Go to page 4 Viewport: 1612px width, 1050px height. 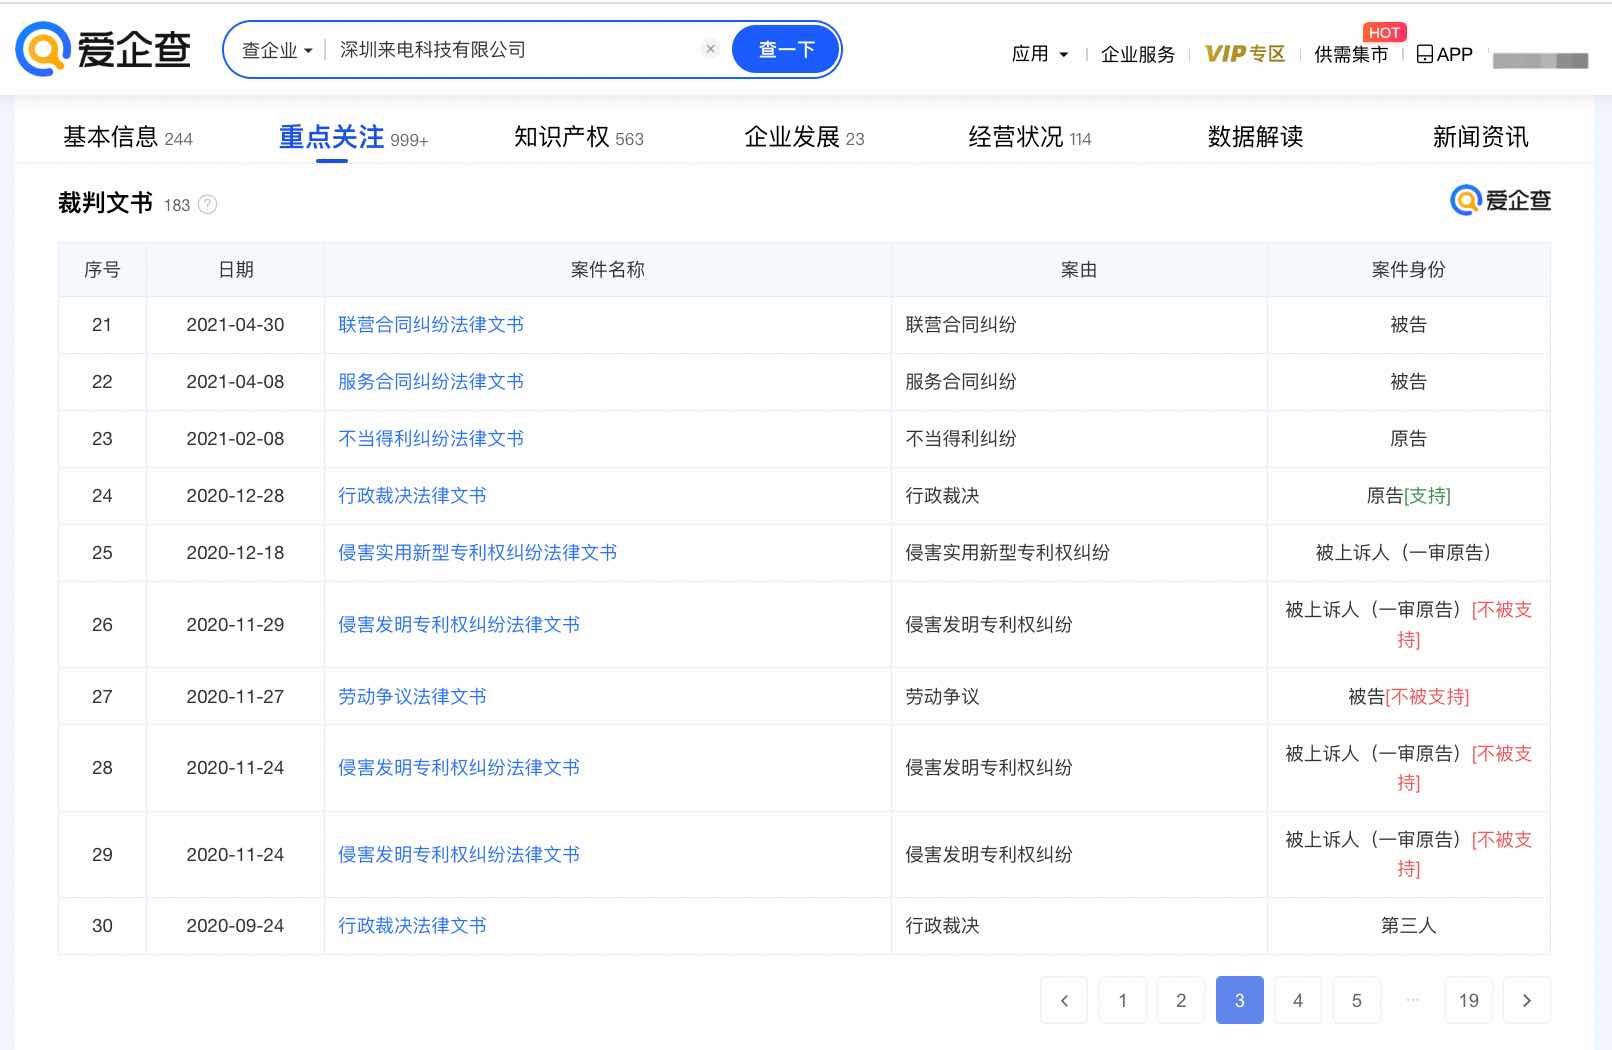pyautogui.click(x=1298, y=1000)
